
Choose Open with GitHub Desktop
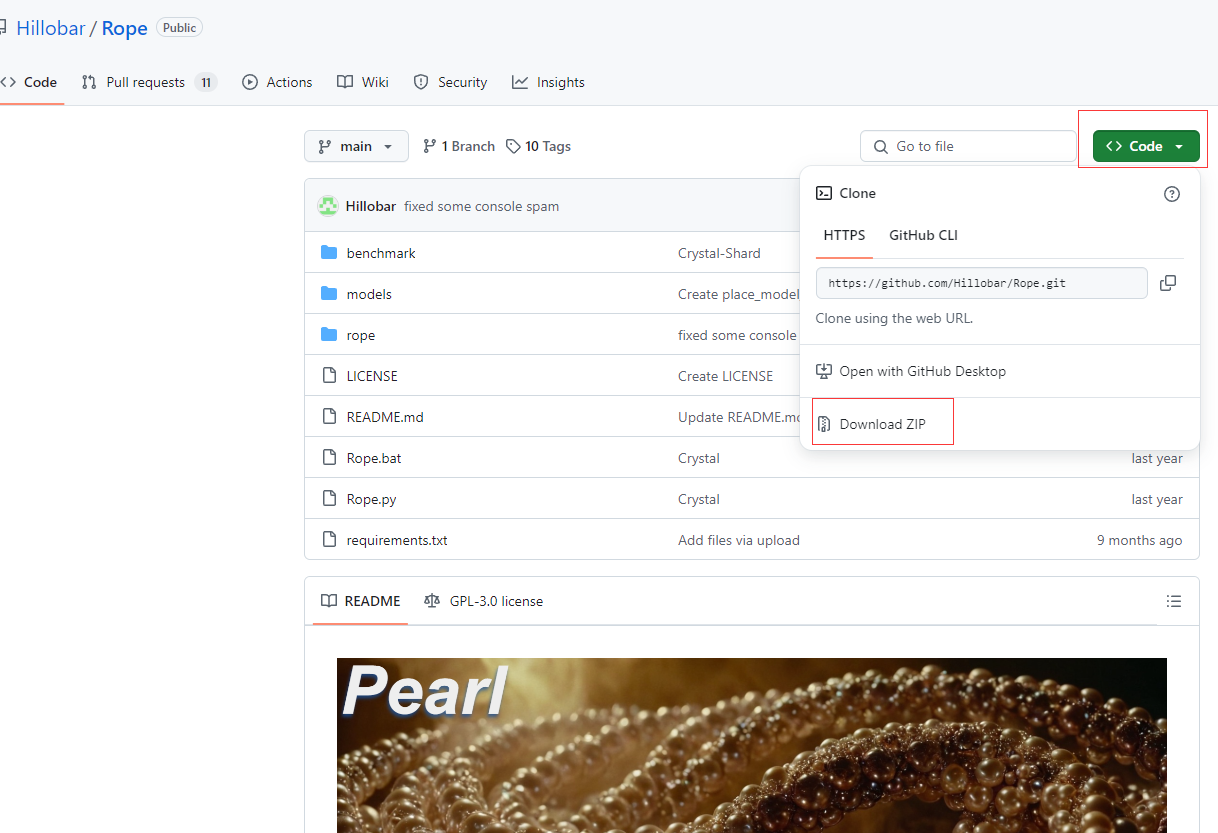point(911,371)
